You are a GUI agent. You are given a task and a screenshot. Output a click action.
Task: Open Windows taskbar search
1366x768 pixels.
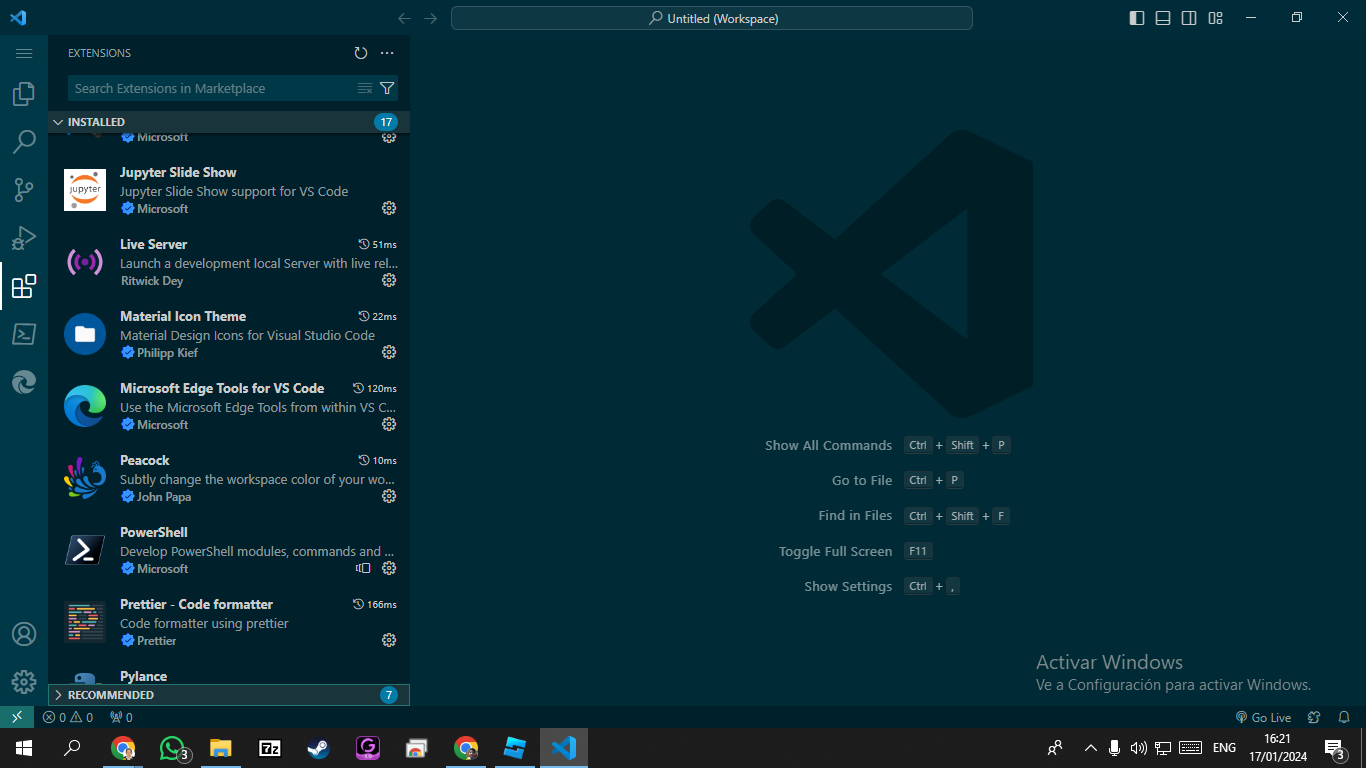coord(72,748)
